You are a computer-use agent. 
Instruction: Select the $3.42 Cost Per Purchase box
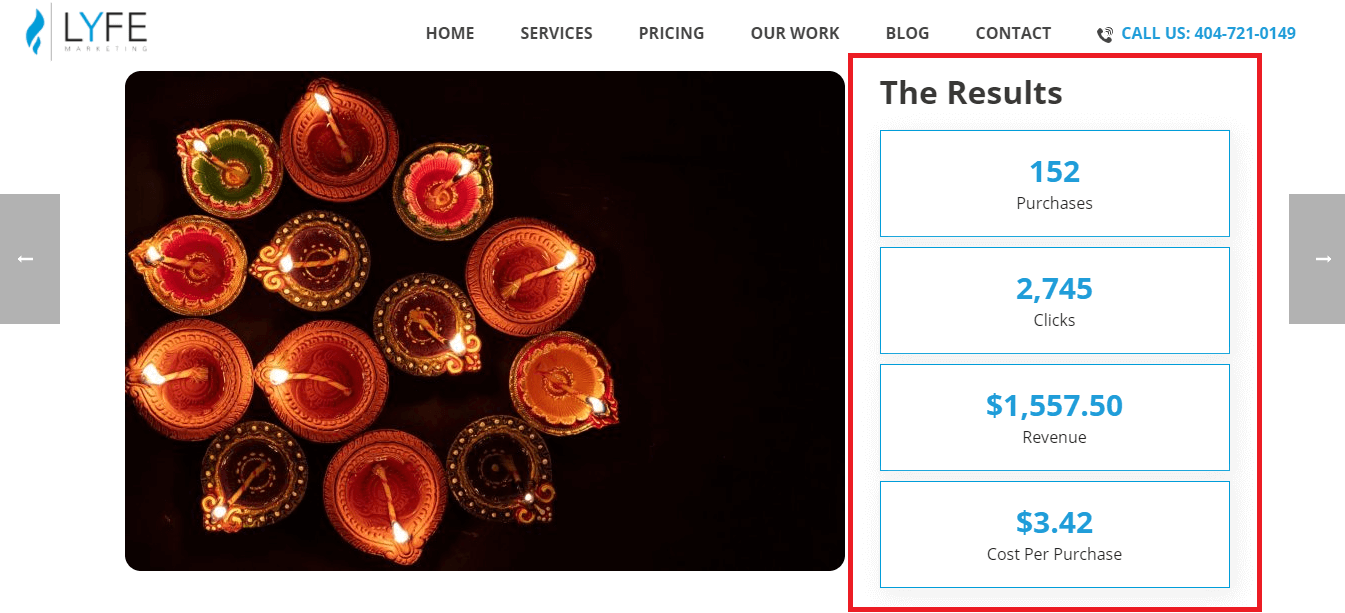1055,534
